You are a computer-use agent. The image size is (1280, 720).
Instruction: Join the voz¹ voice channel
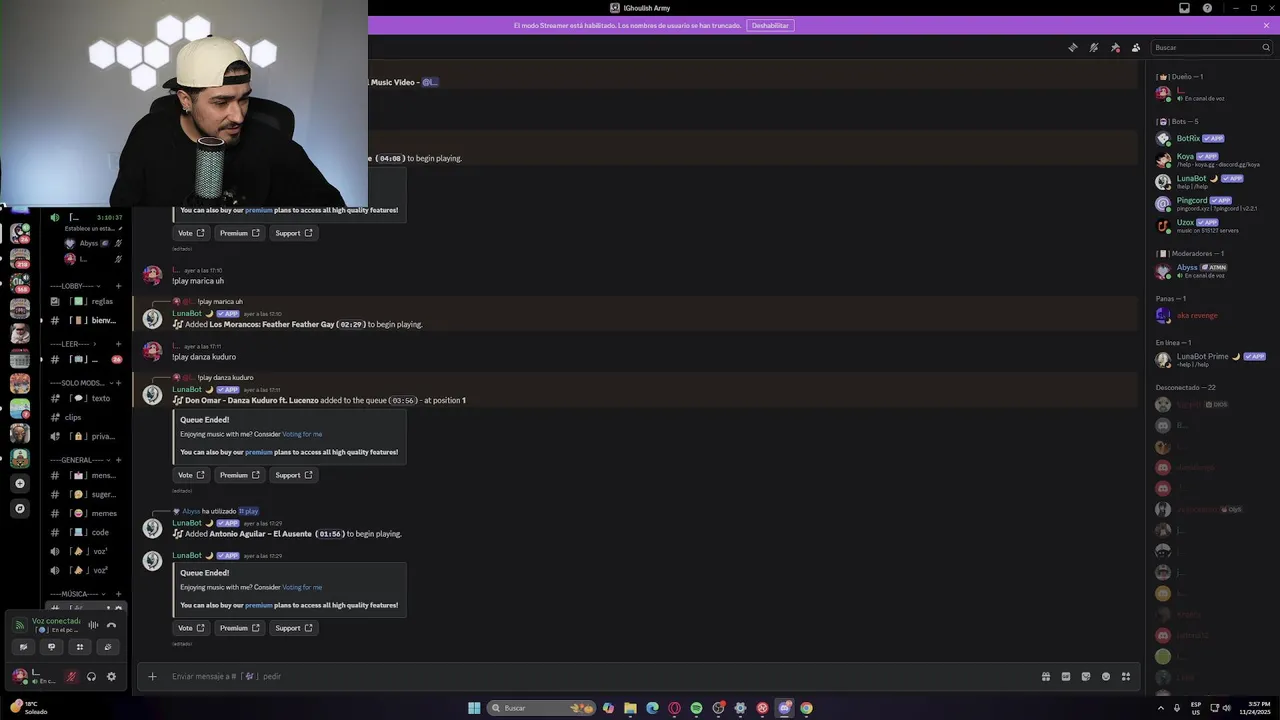(86, 551)
